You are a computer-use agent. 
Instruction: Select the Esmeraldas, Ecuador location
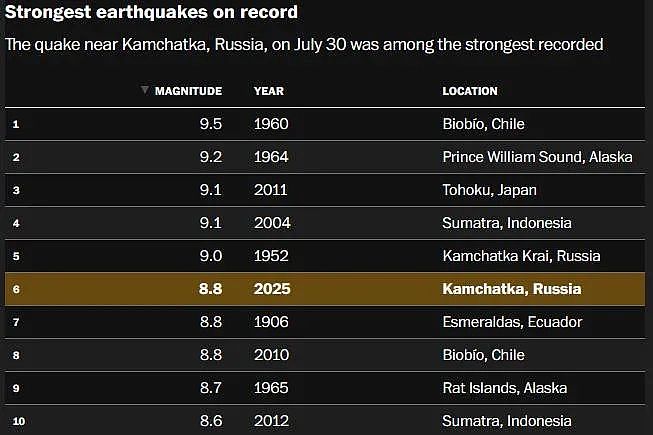click(x=512, y=322)
